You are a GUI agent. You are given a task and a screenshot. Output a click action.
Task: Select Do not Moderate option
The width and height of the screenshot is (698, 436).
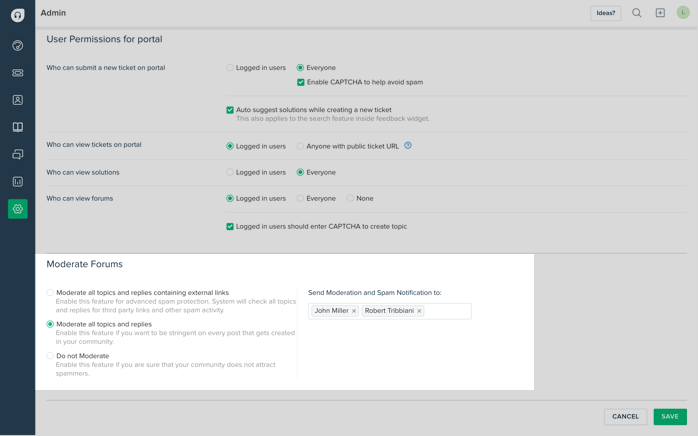(x=50, y=356)
